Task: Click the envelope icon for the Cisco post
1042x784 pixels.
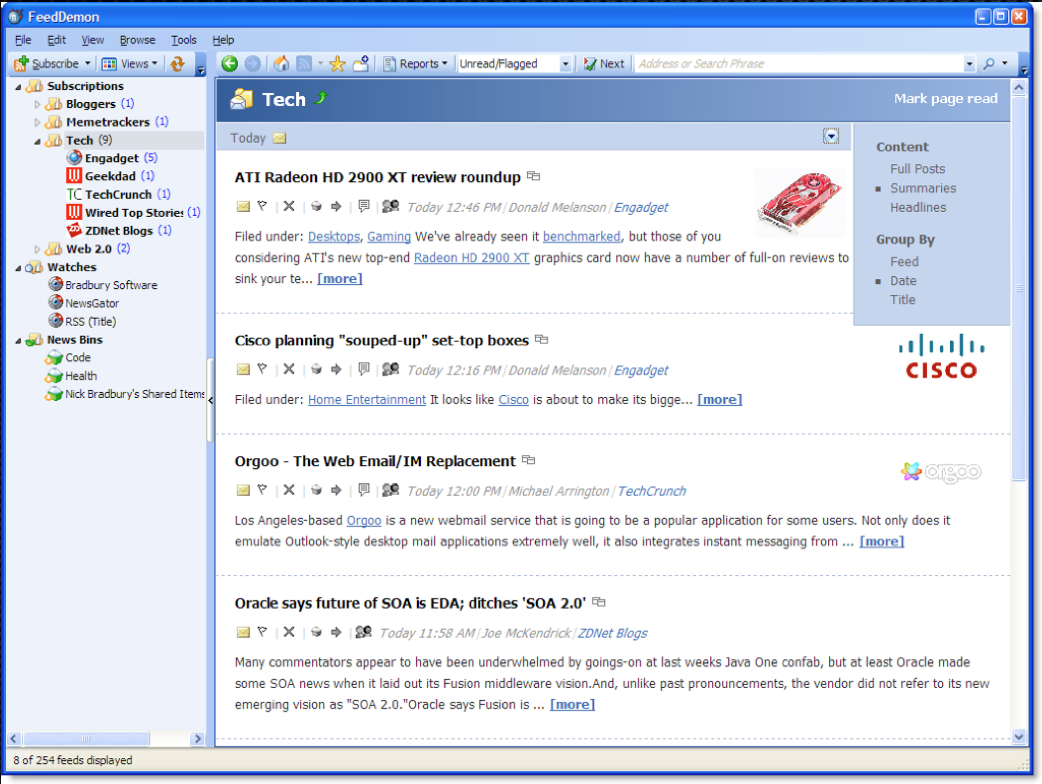Action: (x=243, y=369)
